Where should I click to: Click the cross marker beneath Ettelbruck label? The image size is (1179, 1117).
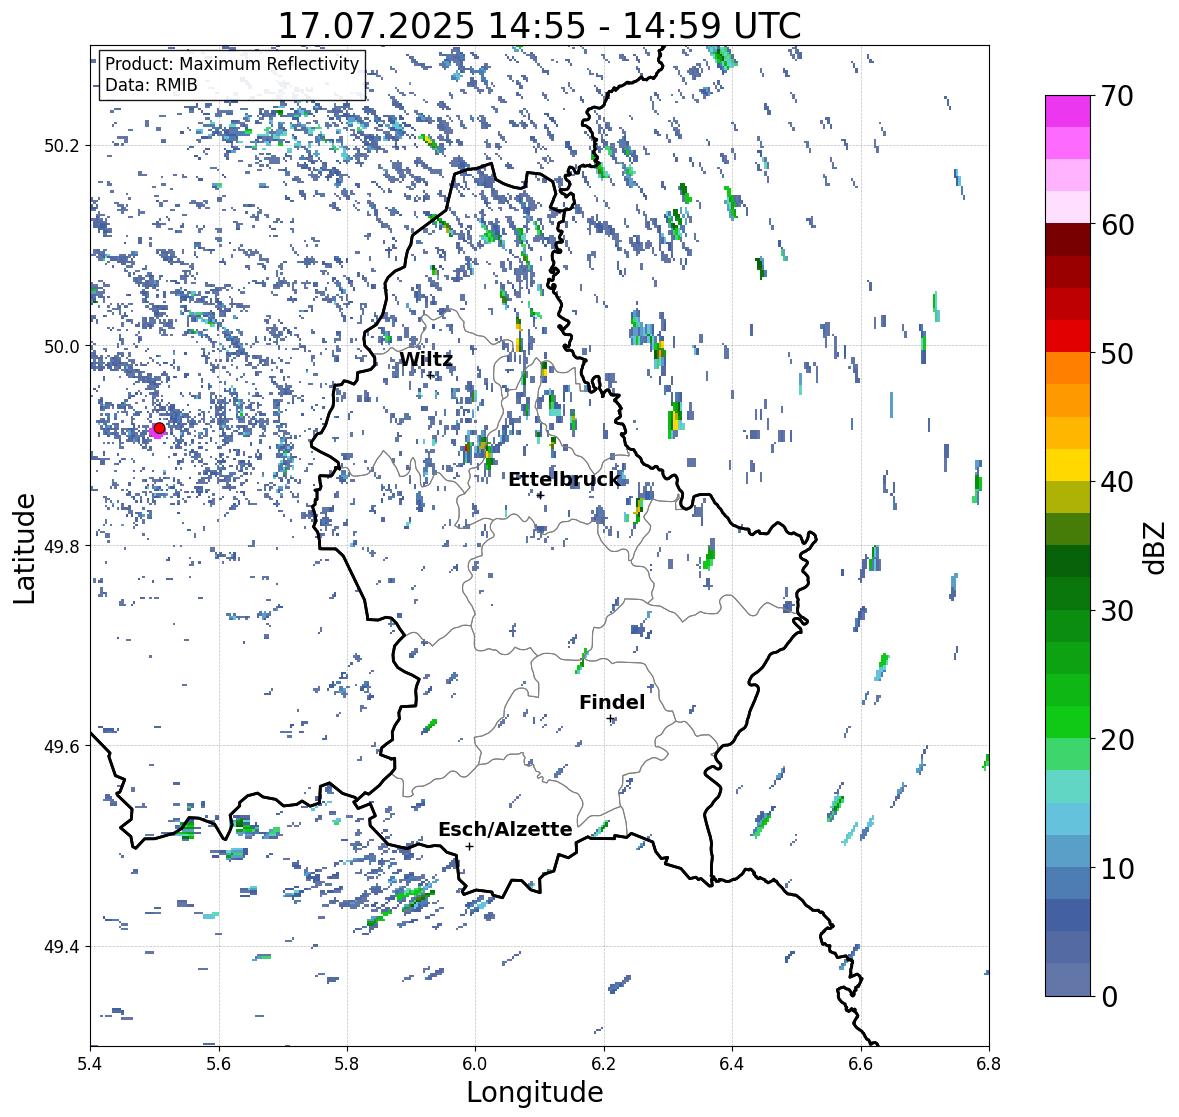pos(540,495)
